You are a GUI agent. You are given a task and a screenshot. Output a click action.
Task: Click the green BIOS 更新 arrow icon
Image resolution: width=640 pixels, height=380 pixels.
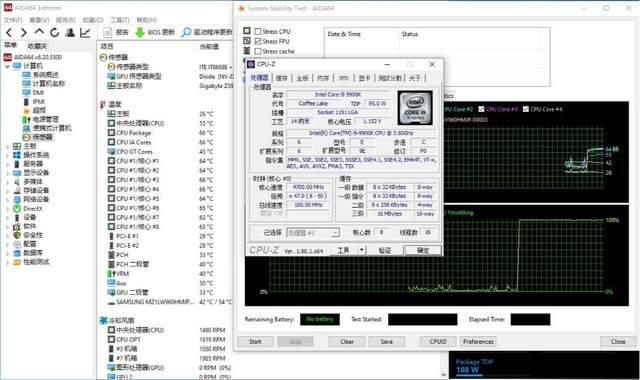pyautogui.click(x=140, y=32)
